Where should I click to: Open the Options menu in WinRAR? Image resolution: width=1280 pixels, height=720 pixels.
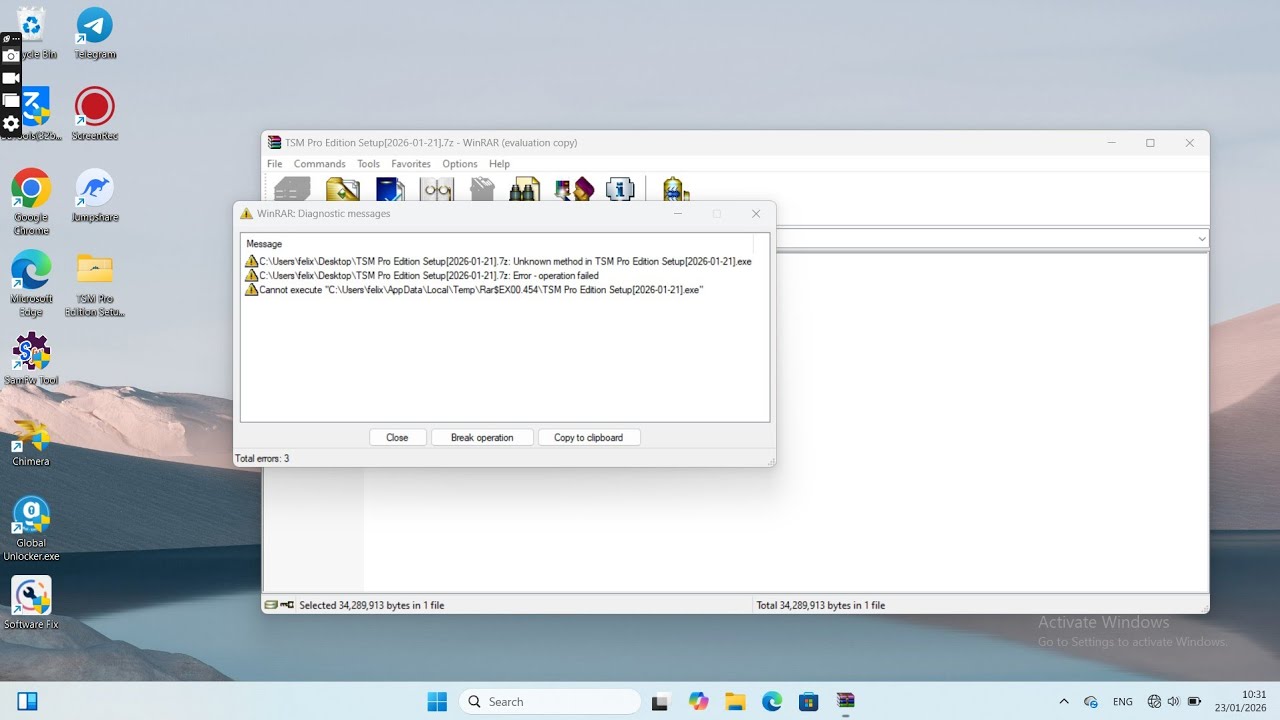(x=460, y=164)
